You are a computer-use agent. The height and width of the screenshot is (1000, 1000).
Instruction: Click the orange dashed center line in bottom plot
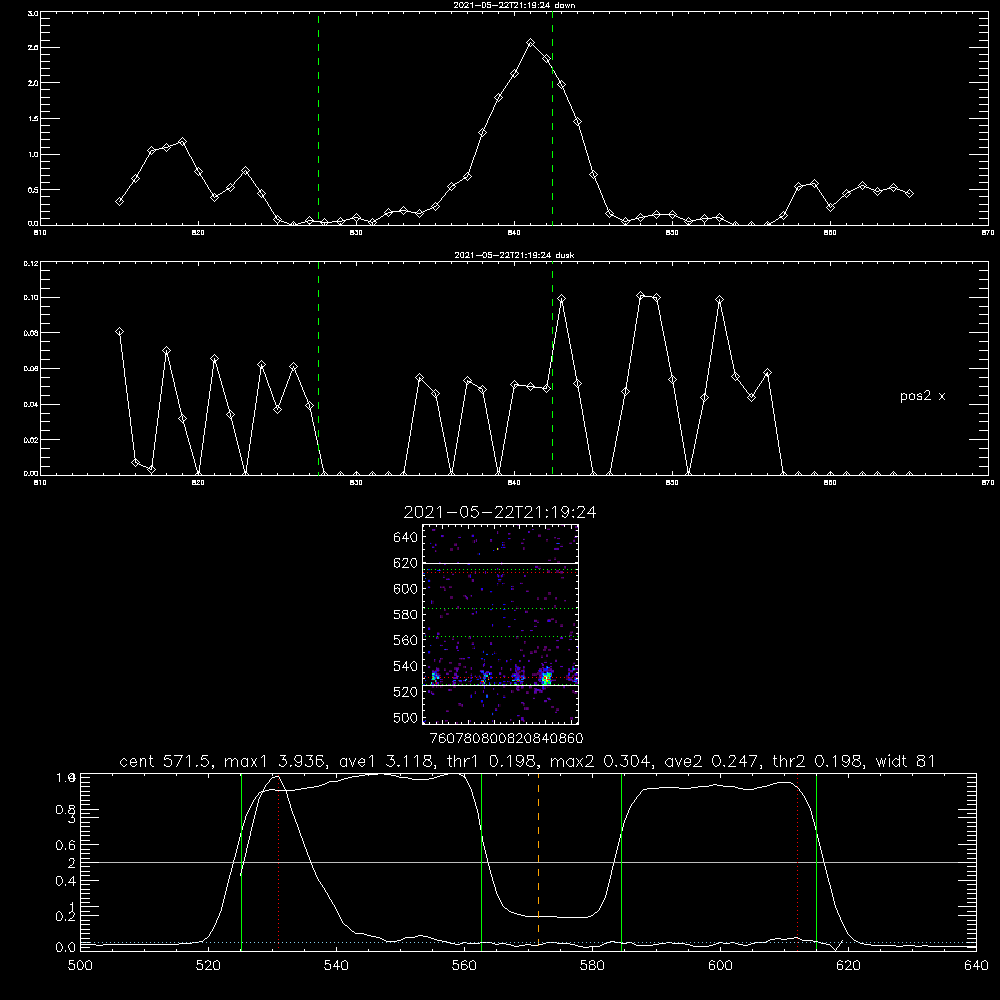click(x=538, y=860)
